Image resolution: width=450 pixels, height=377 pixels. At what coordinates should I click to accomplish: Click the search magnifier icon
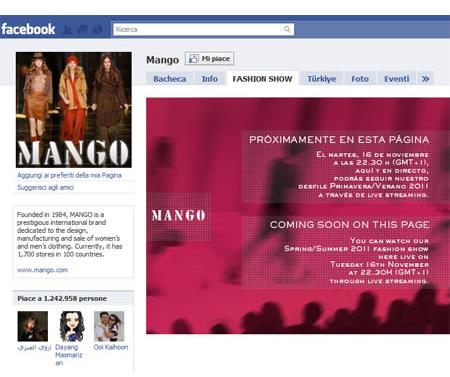tap(287, 29)
